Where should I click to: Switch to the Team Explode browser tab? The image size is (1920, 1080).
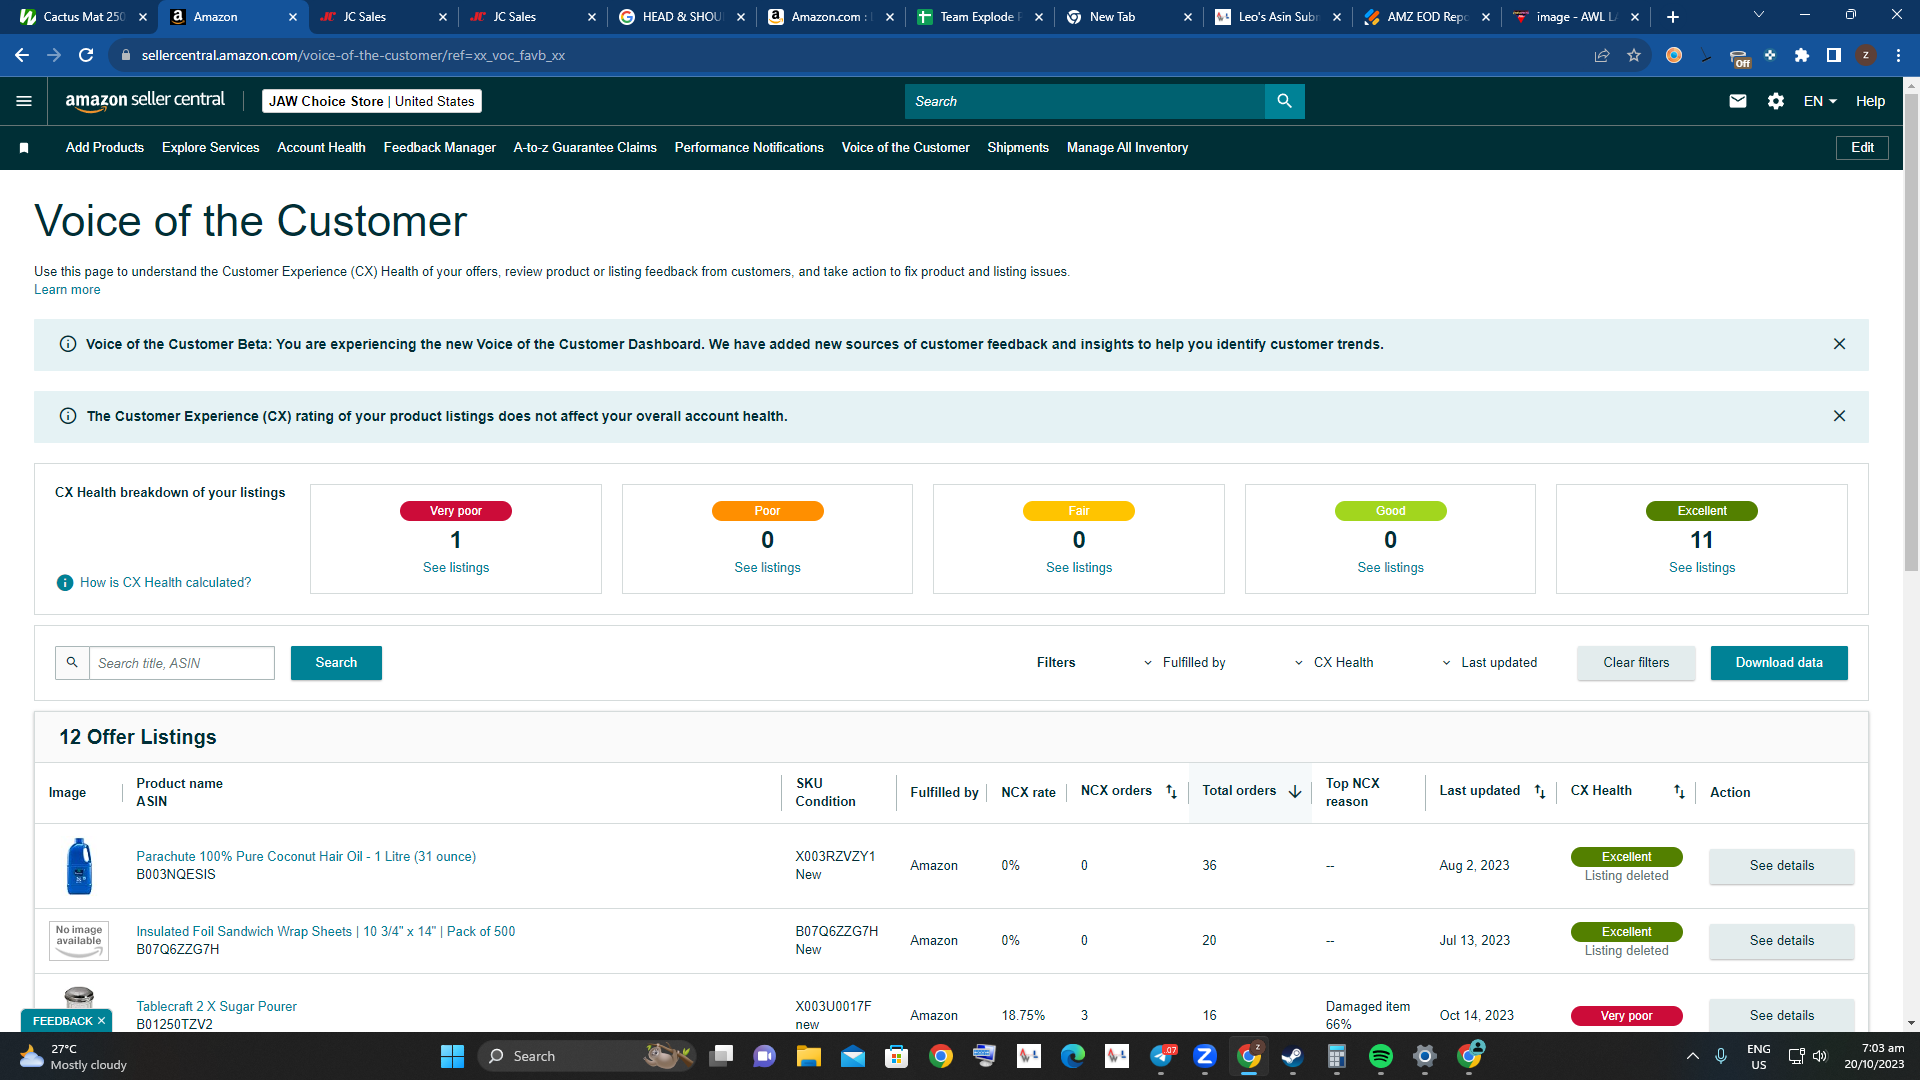(x=980, y=17)
